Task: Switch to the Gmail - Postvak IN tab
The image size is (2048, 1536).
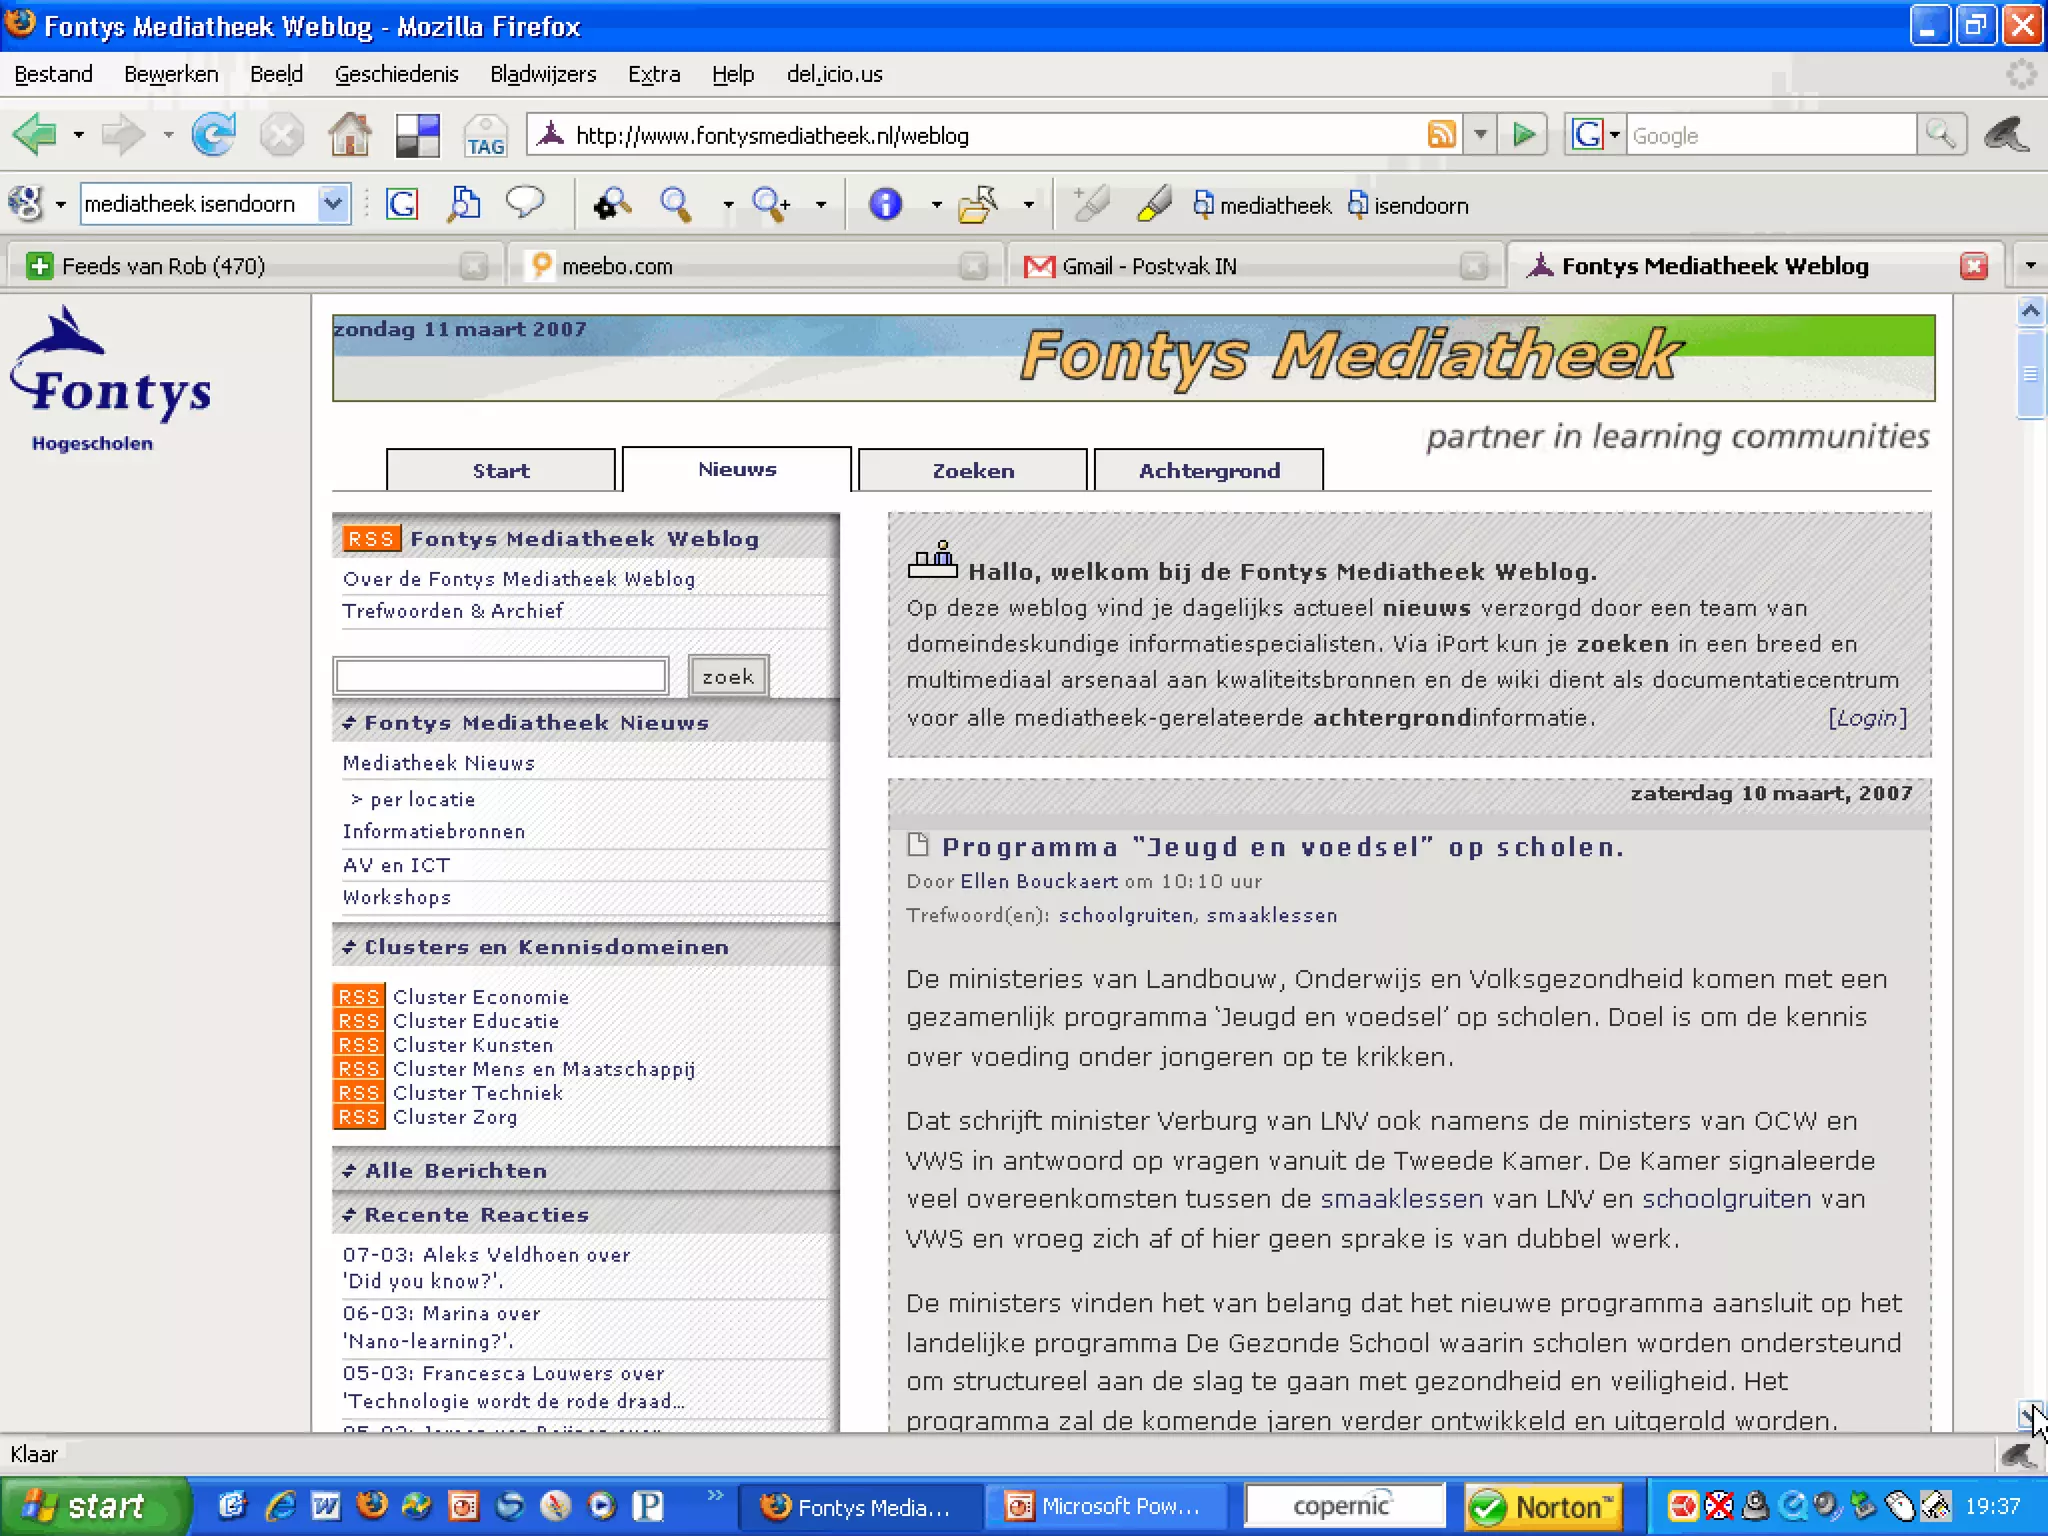Action: (x=1148, y=266)
